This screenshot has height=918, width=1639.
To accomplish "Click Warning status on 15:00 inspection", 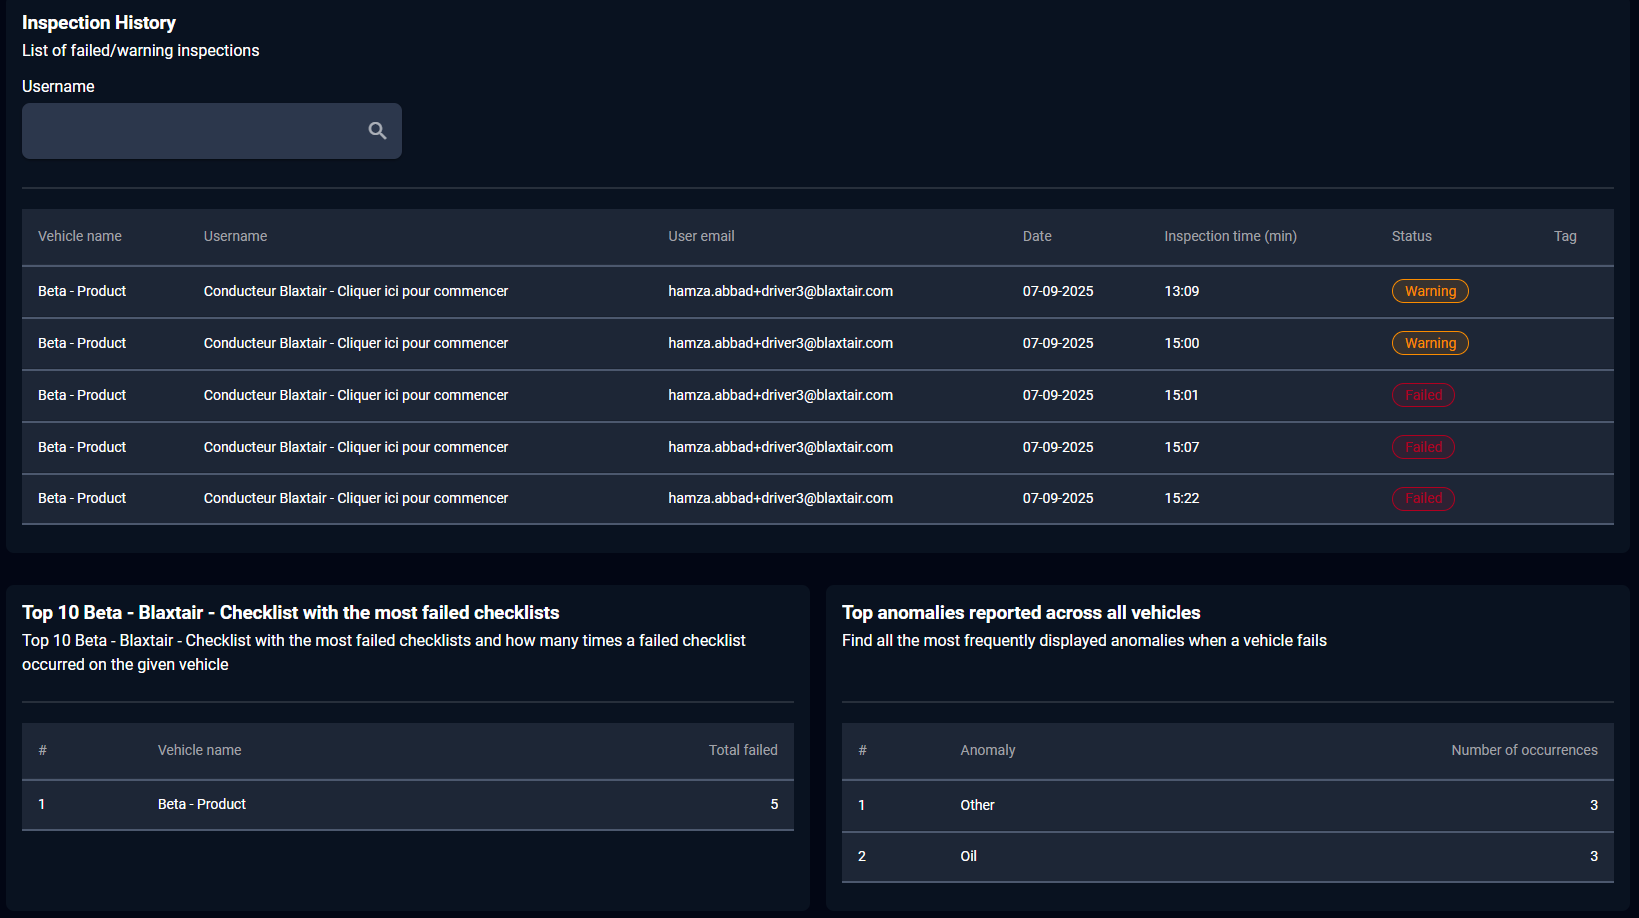I will [x=1430, y=343].
